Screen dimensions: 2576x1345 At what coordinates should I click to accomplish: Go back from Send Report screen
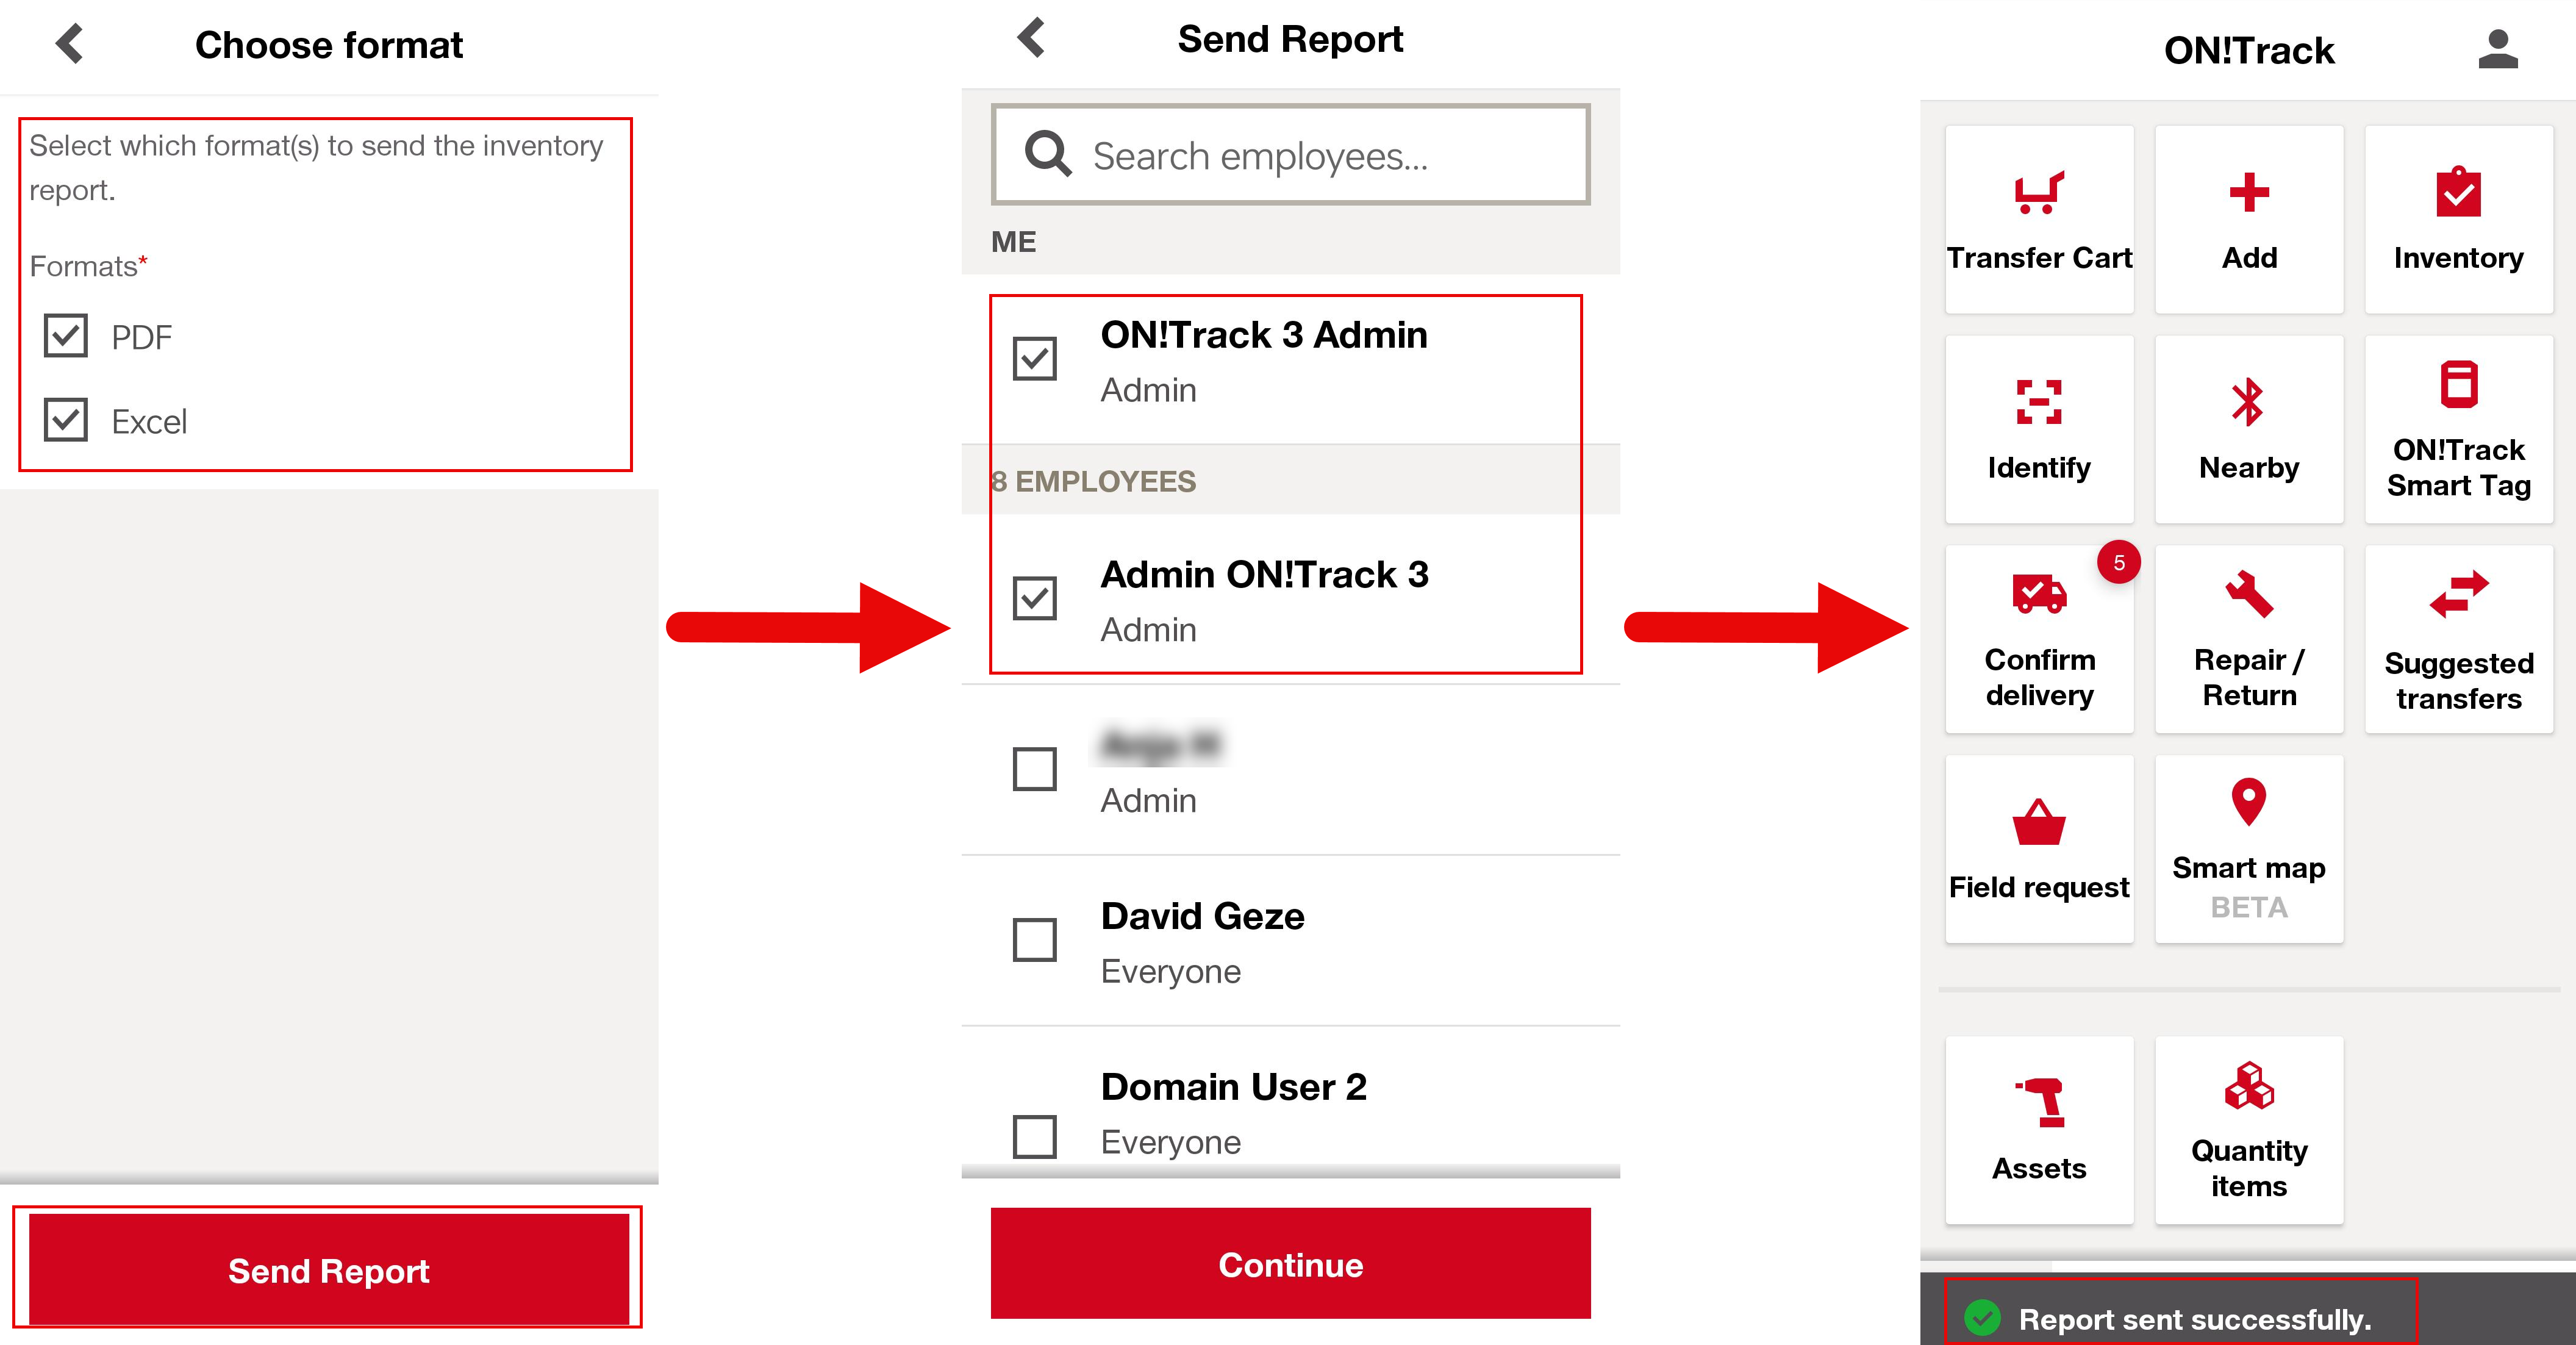click(1031, 38)
